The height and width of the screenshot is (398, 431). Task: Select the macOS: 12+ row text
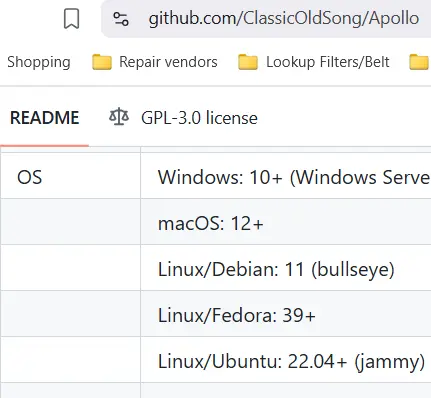click(x=211, y=223)
